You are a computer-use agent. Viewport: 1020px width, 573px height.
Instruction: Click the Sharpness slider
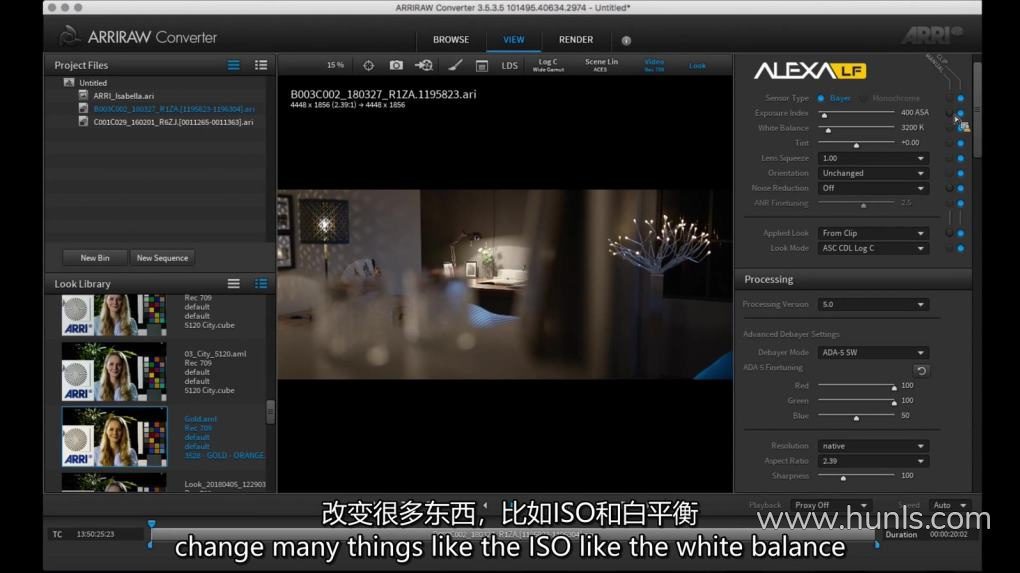(x=856, y=476)
